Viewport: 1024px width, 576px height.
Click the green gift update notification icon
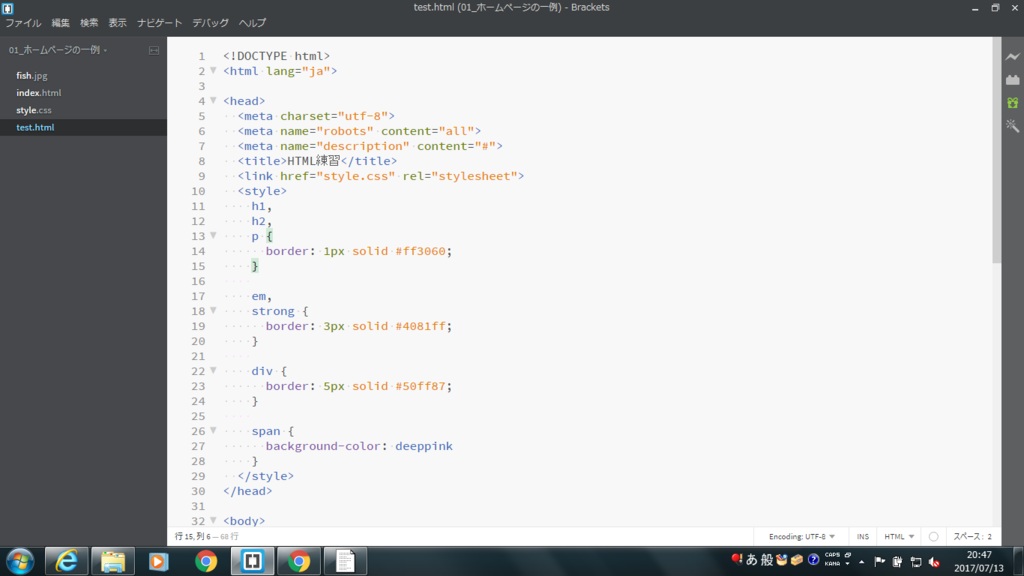coord(1012,103)
